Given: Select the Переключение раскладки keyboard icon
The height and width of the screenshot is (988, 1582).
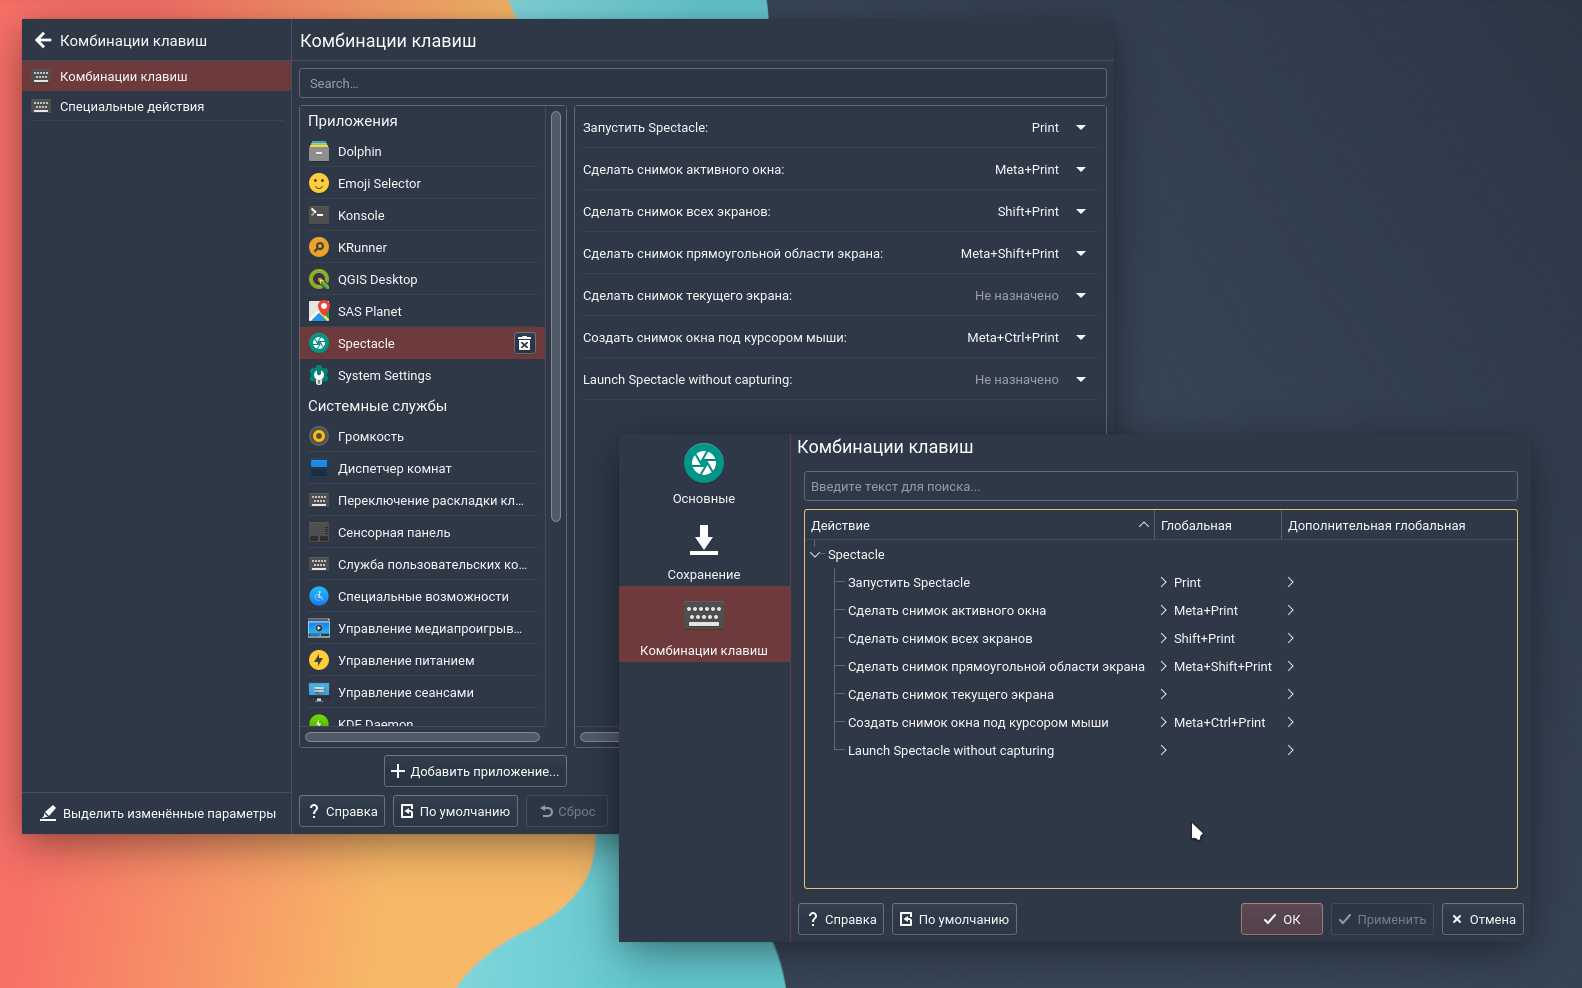Looking at the screenshot, I should coord(319,500).
